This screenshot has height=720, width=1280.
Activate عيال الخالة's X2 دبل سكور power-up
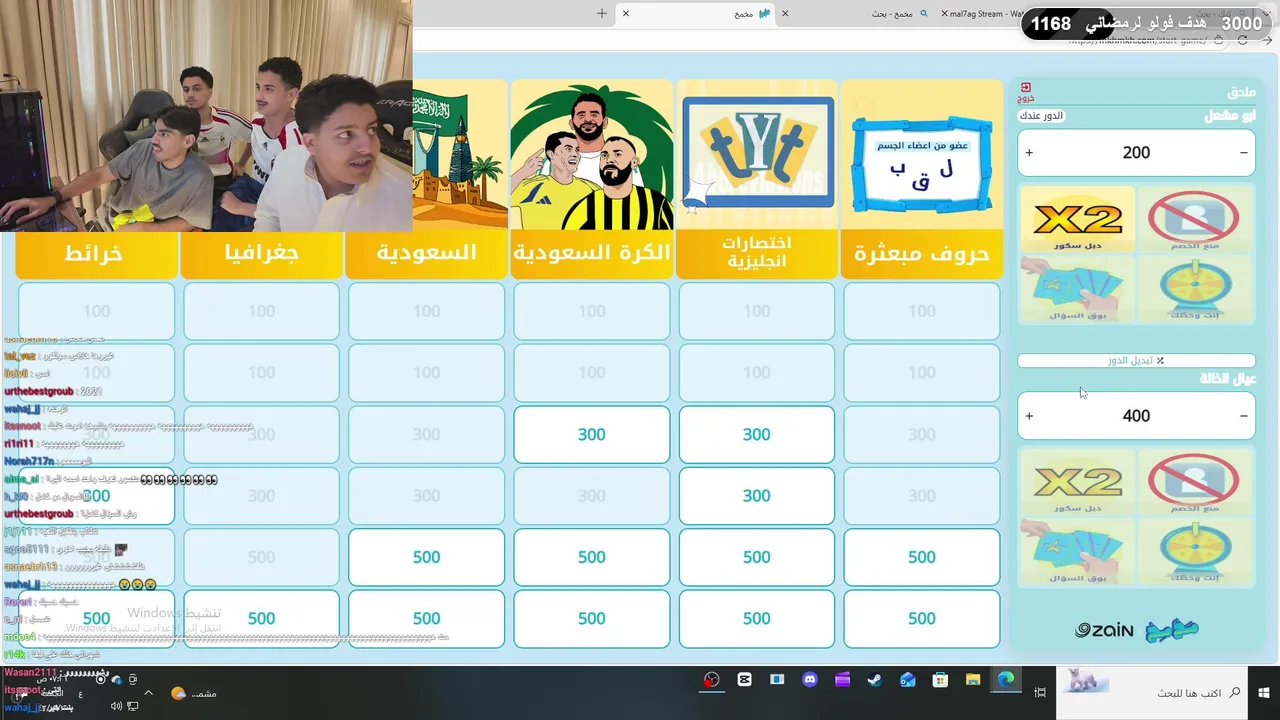[1077, 481]
